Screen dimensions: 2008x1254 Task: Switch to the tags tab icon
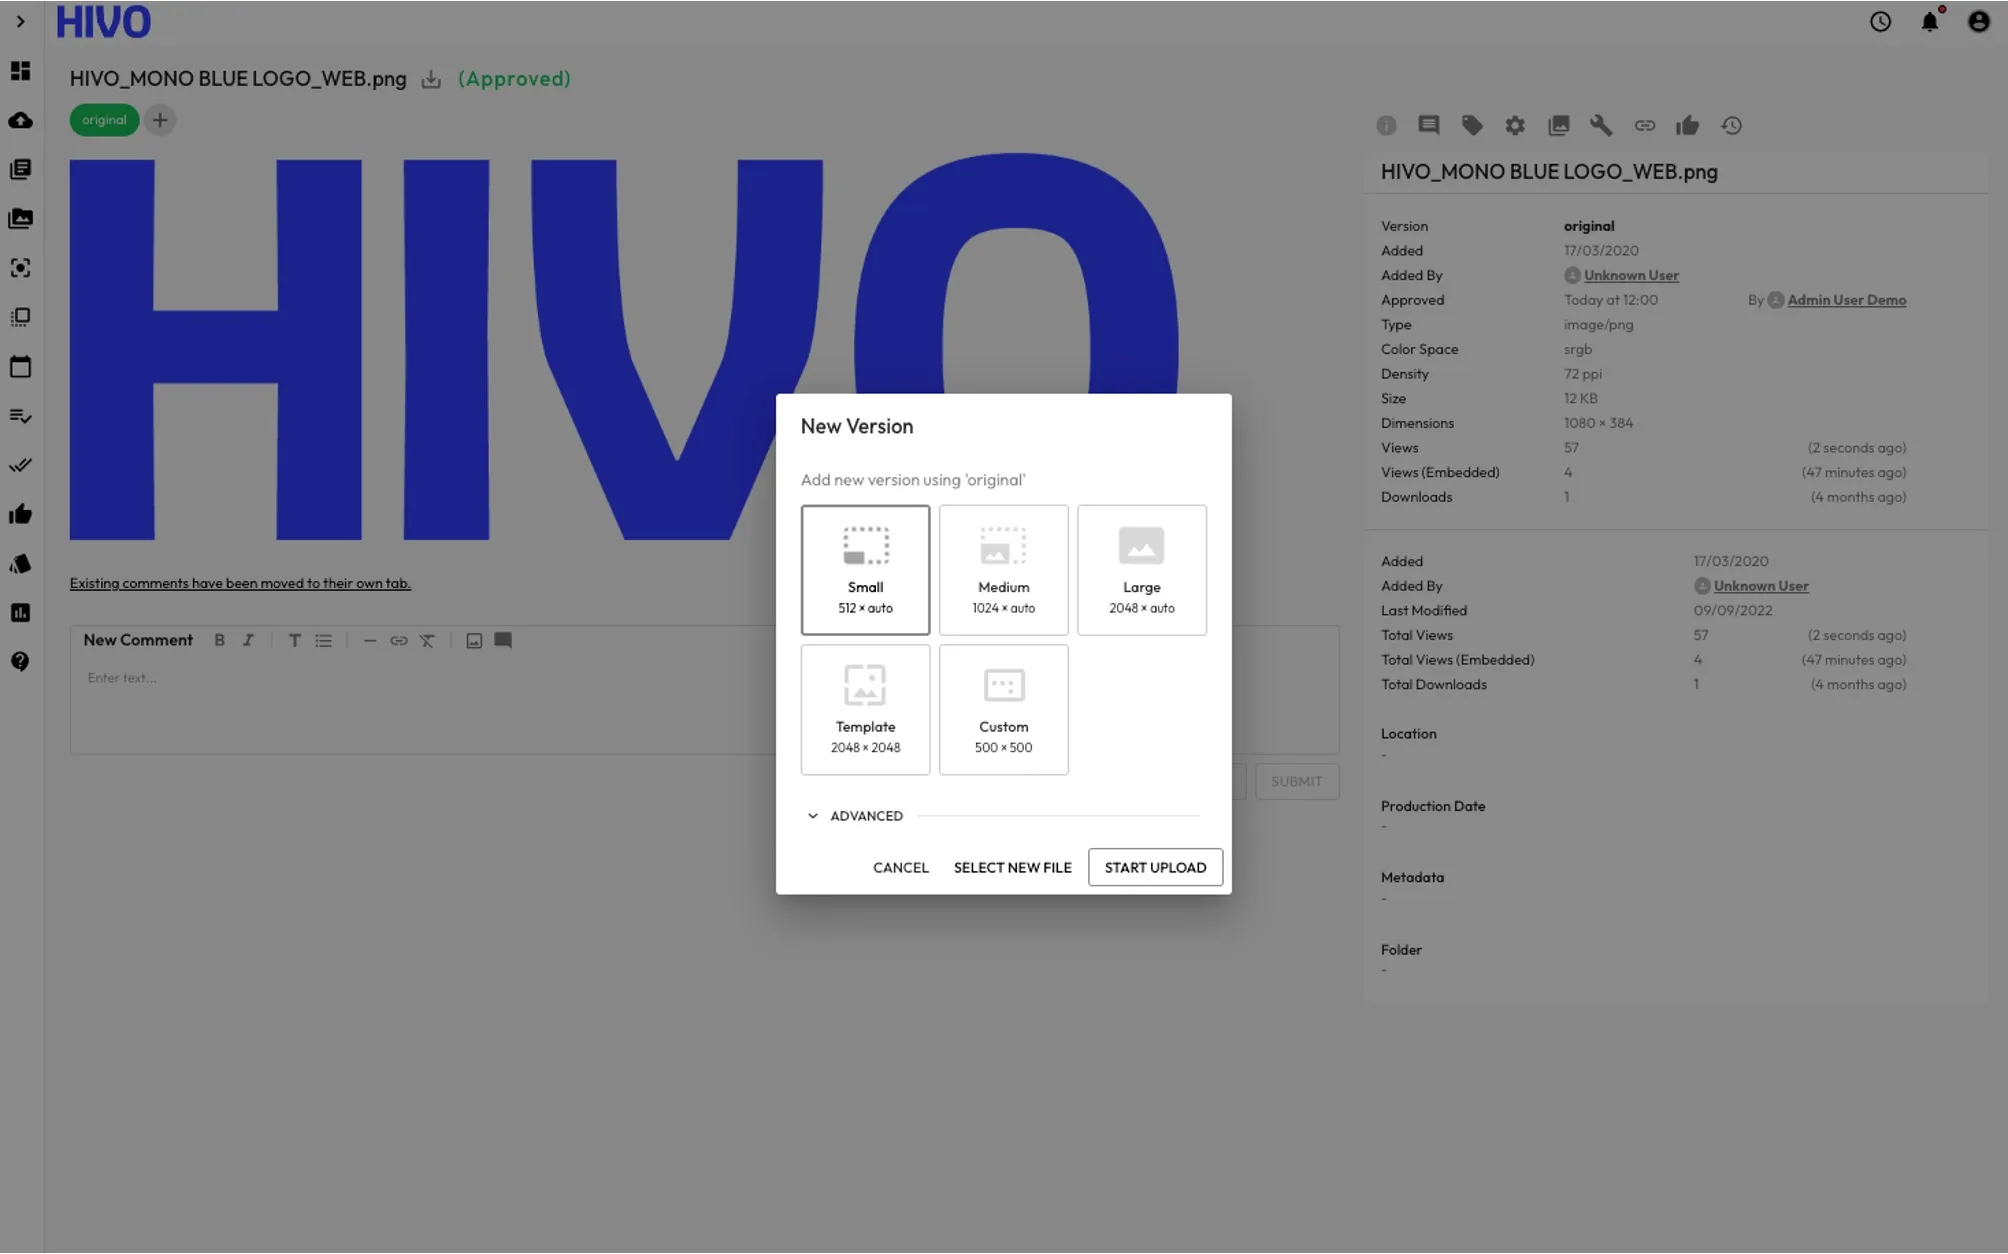pos(1472,126)
